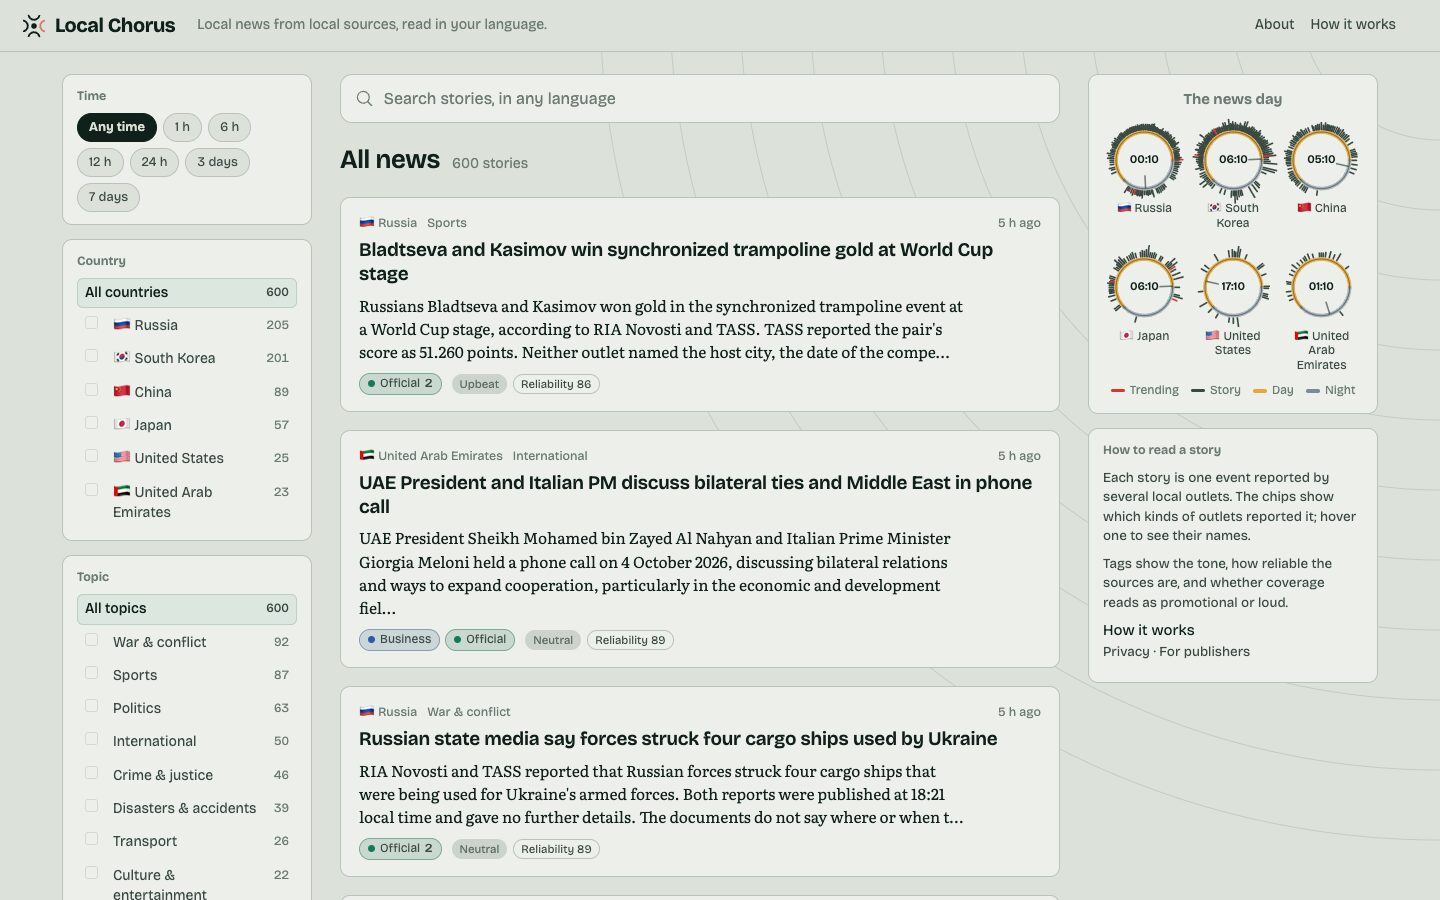Open the About page link
Viewport: 1440px width, 900px height.
[x=1274, y=24]
